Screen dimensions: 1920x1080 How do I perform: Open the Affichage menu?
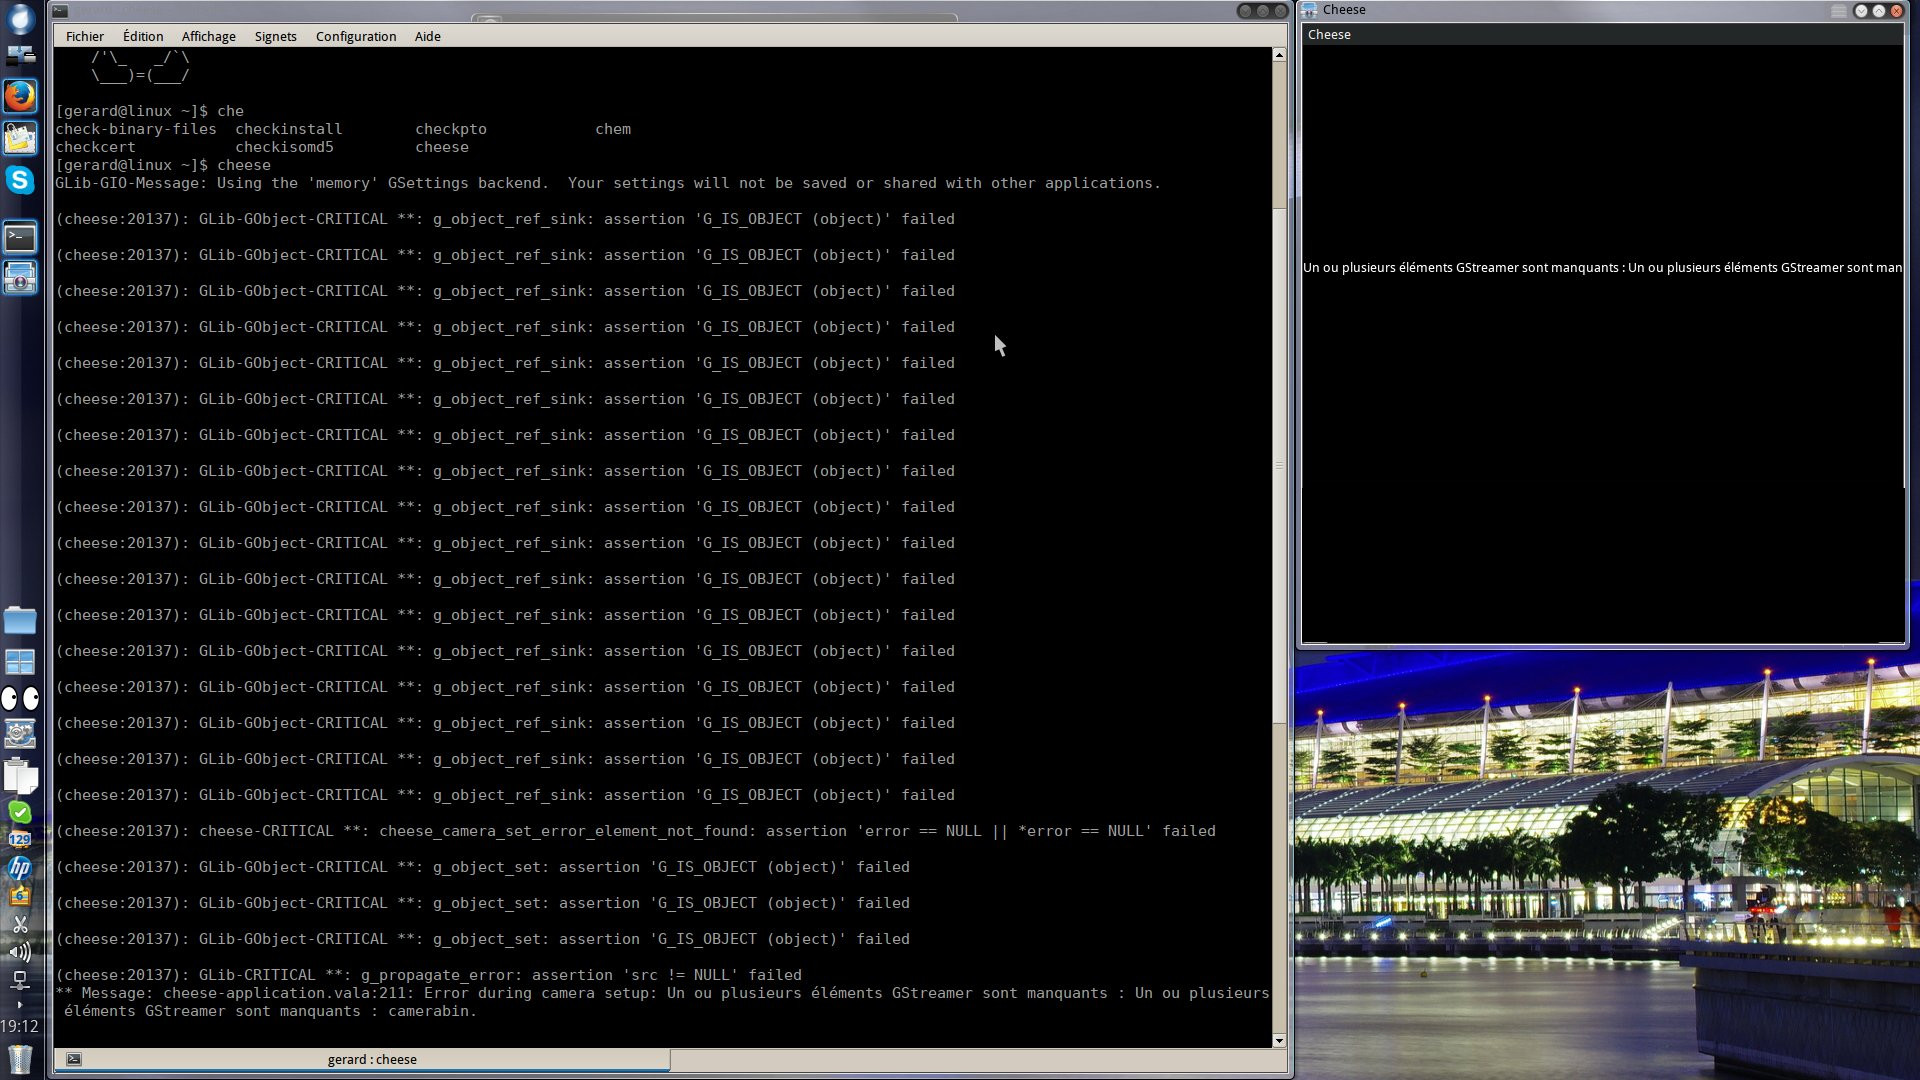[208, 36]
